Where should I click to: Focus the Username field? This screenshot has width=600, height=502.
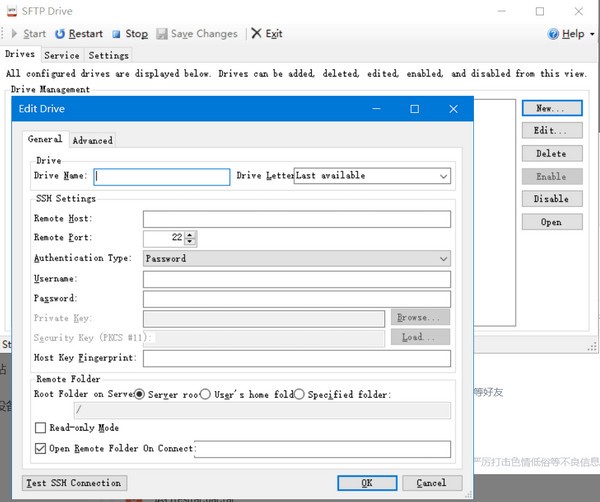(297, 279)
